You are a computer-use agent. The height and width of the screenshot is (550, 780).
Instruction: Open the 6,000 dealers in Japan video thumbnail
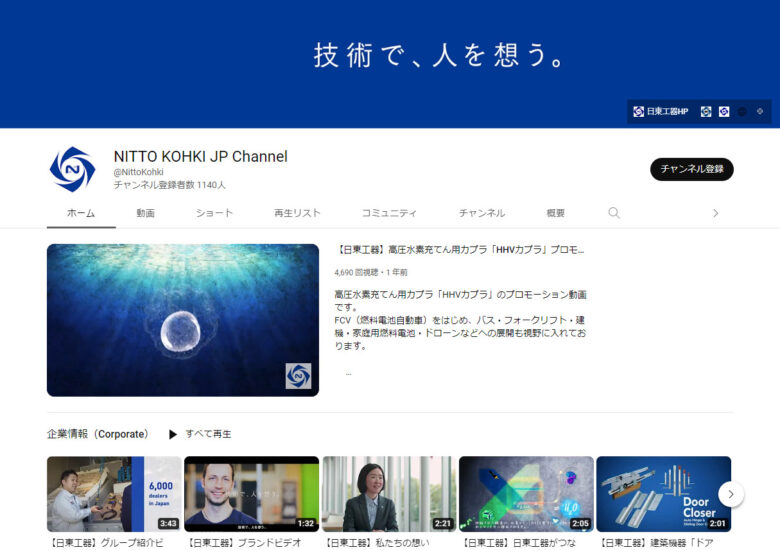pyautogui.click(x=114, y=494)
